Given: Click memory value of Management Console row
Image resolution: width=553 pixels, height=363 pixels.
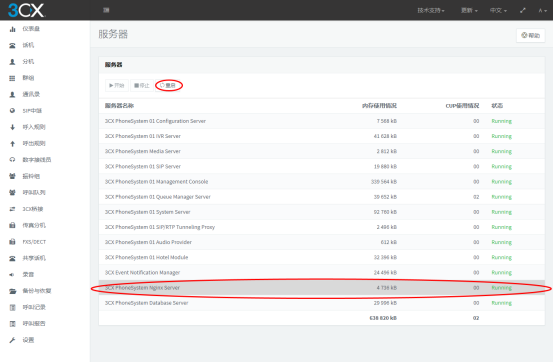Looking at the screenshot, I should point(384,182).
